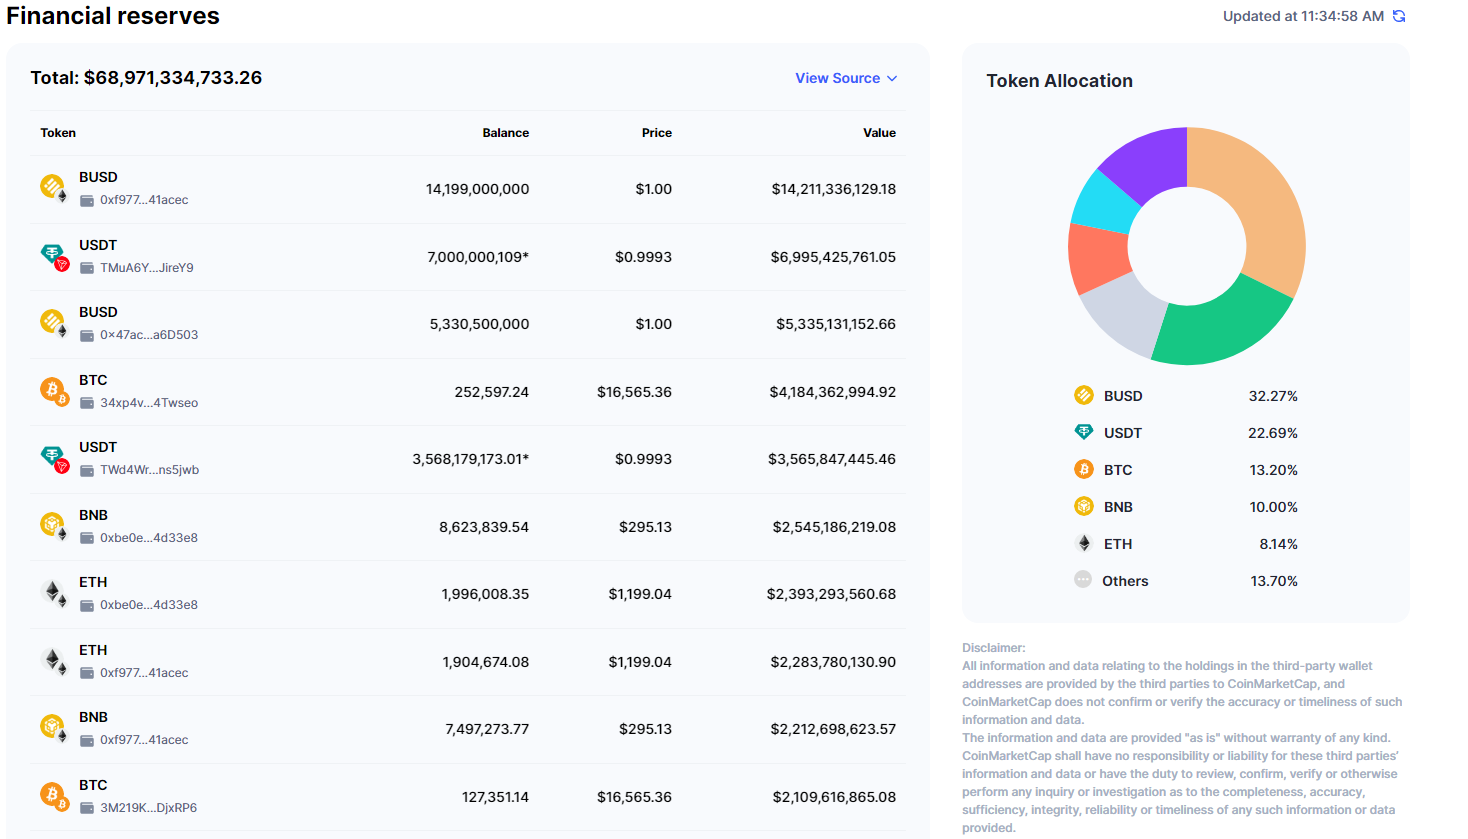Click the 32.27% BUSD allocation percentage

coord(1273,396)
